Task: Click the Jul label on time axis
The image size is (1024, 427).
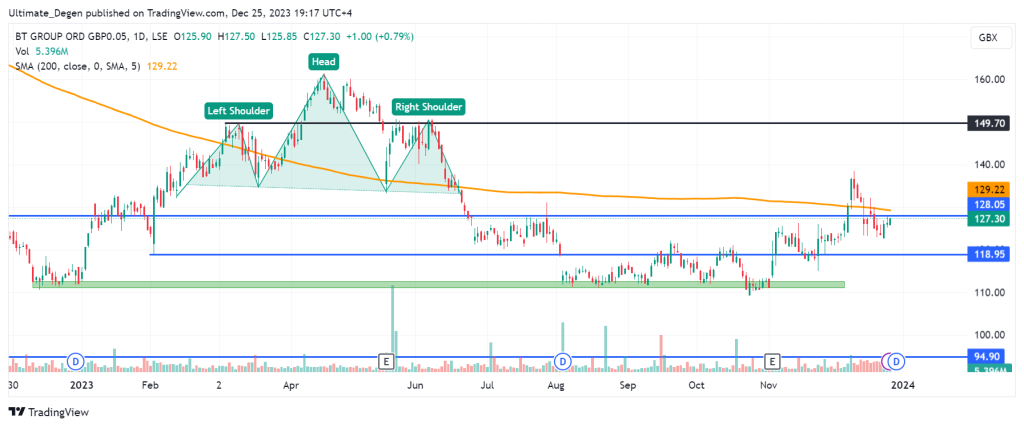Action: tap(487, 385)
